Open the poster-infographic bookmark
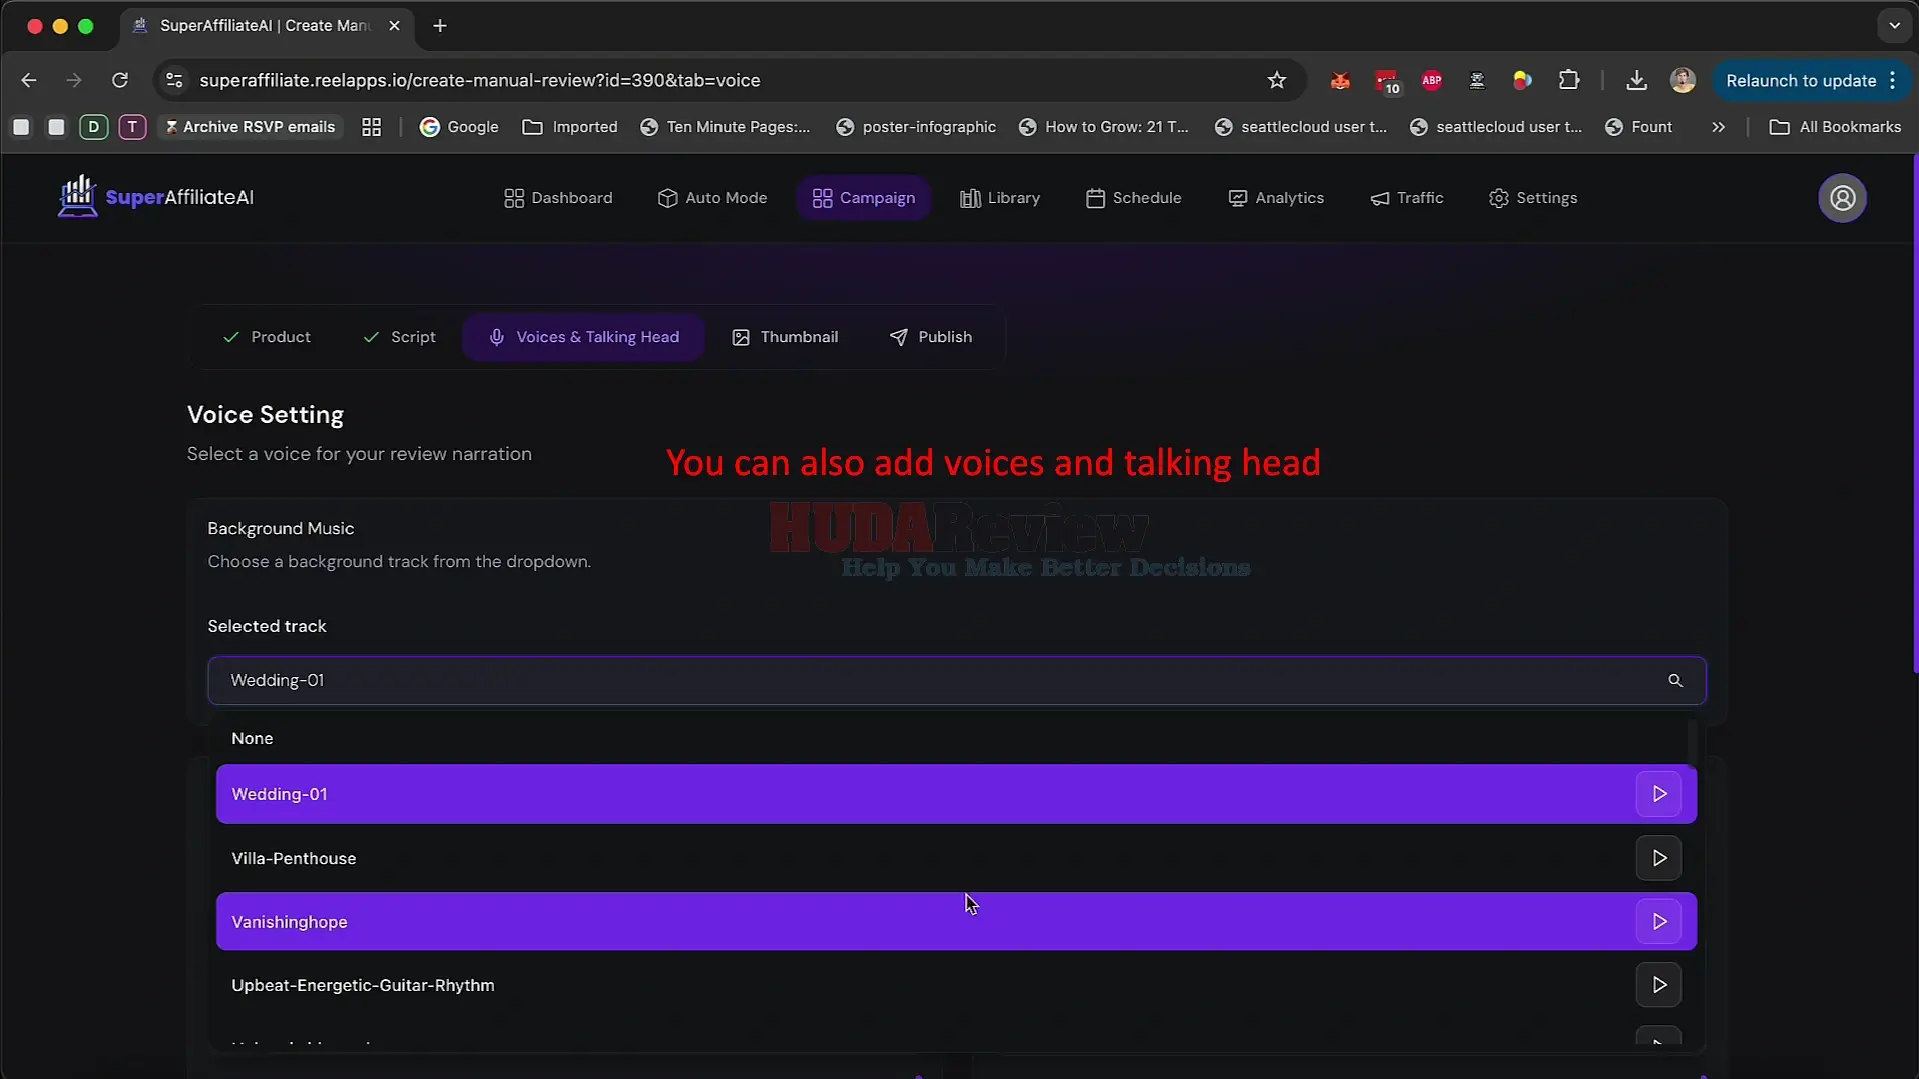The width and height of the screenshot is (1919, 1079). [916, 127]
